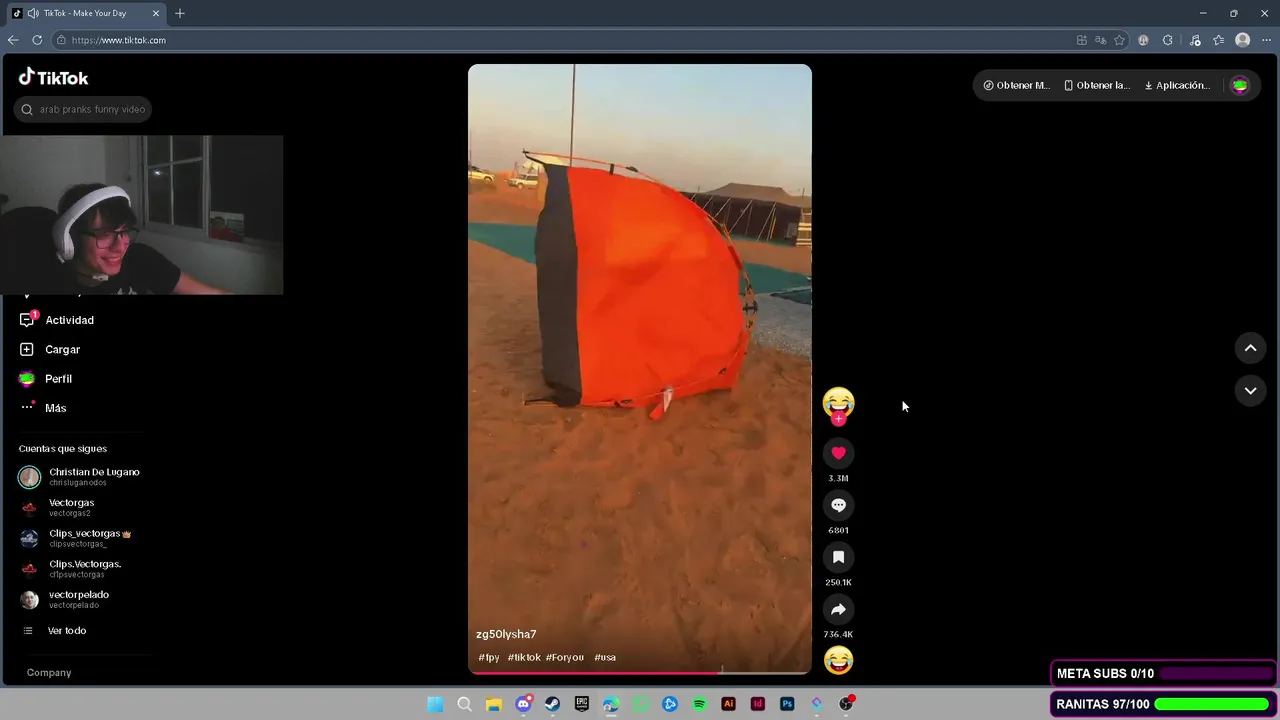Open the Más menu
1280x720 pixels.
(x=42, y=408)
